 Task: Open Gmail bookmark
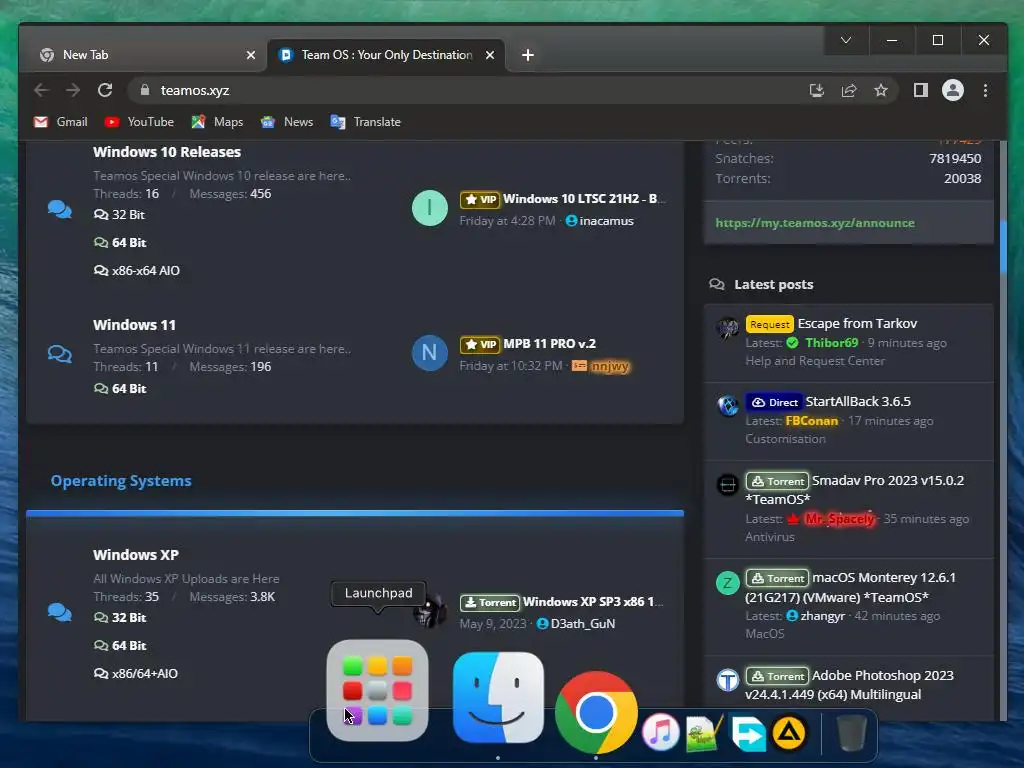click(60, 122)
